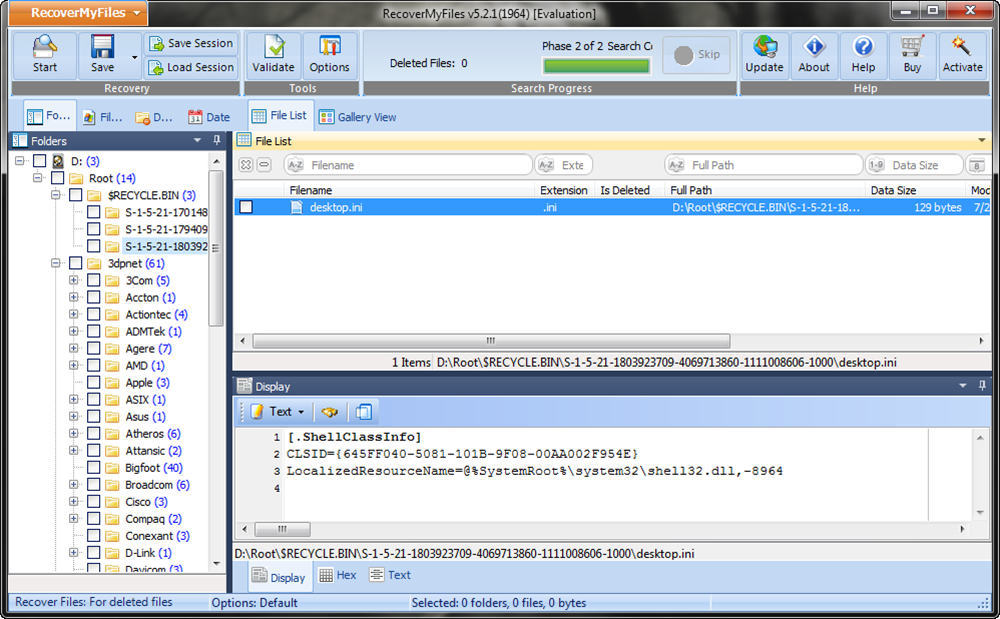Click Save Session button
The image size is (1000, 619).
pyautogui.click(x=191, y=43)
